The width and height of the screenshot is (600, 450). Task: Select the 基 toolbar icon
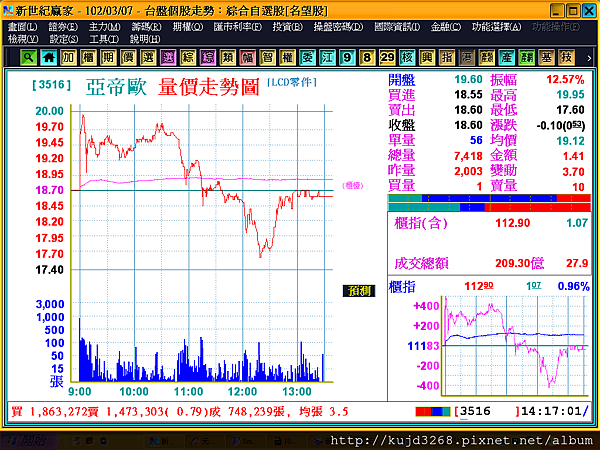pos(546,58)
